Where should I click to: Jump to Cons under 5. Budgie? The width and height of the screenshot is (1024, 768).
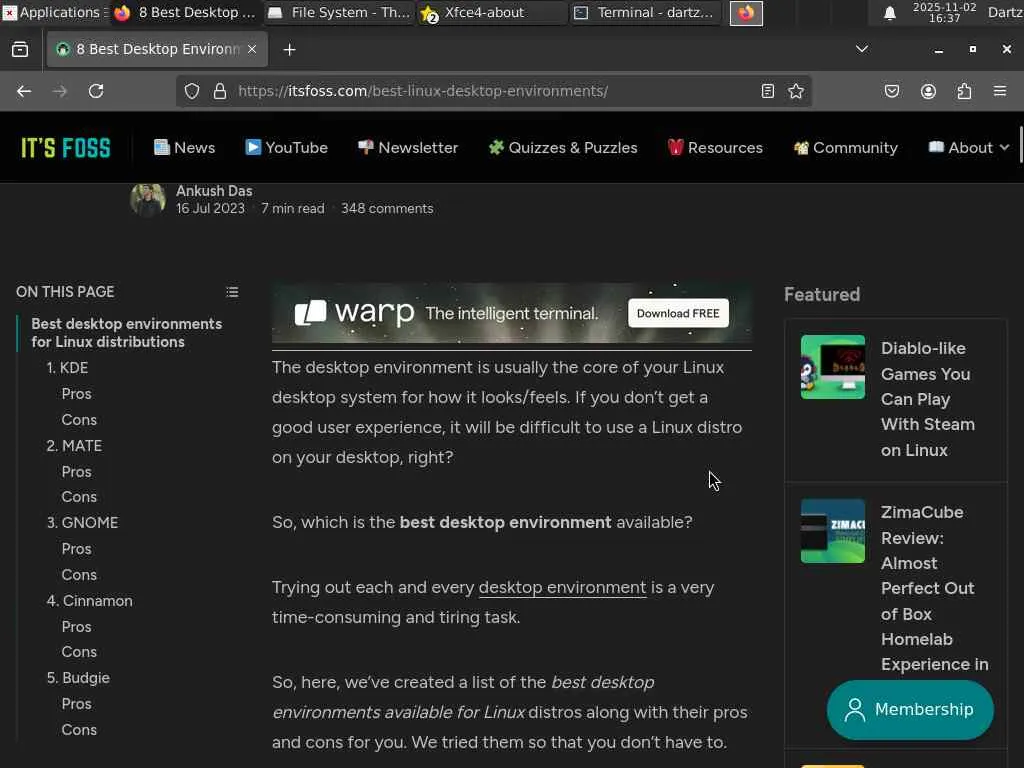coord(79,730)
